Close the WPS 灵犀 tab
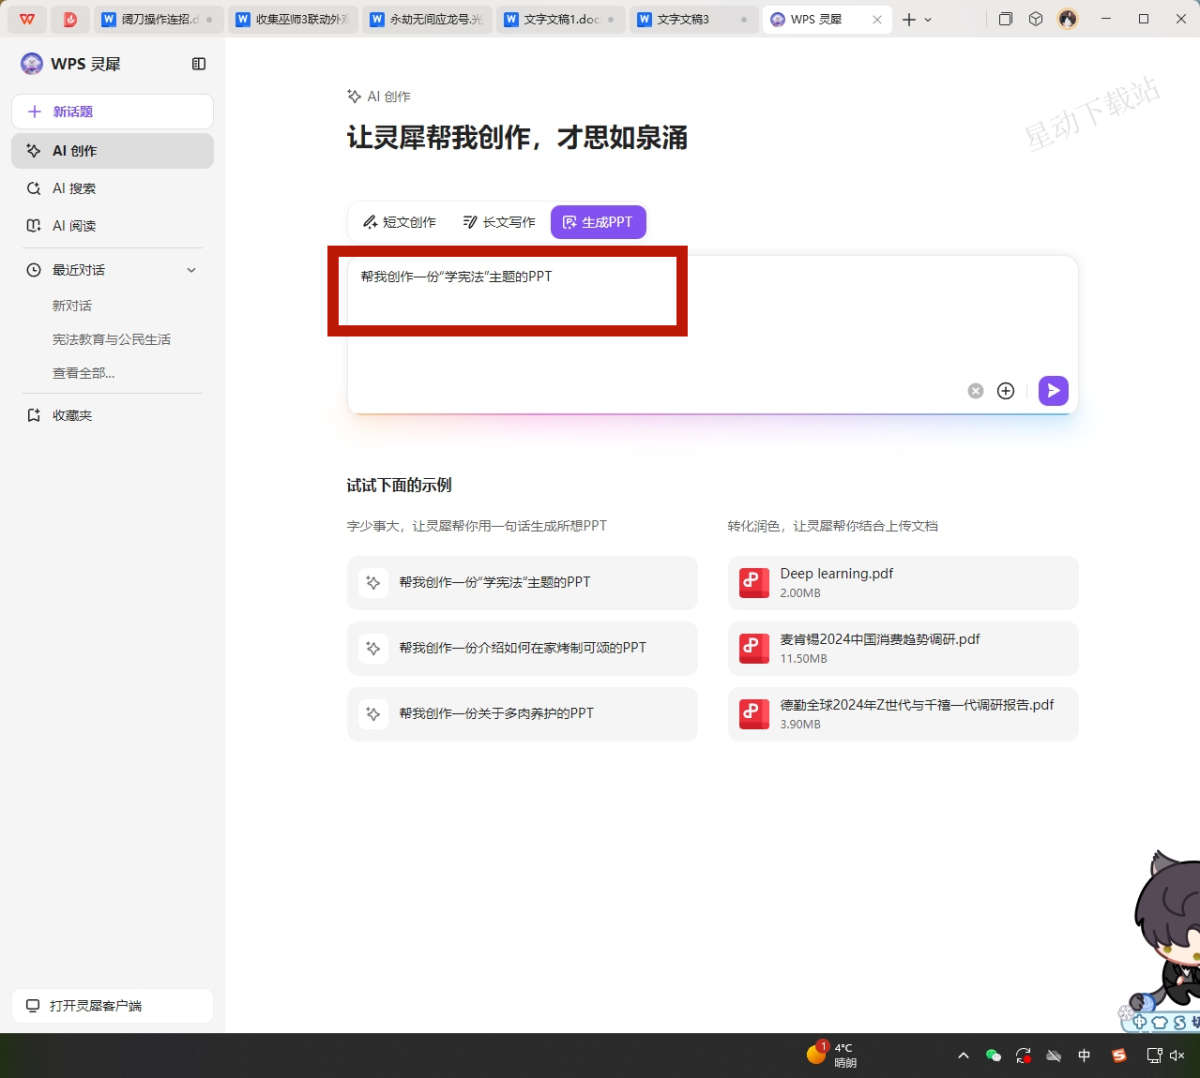Screen dimensions: 1200x1078 coord(877,19)
